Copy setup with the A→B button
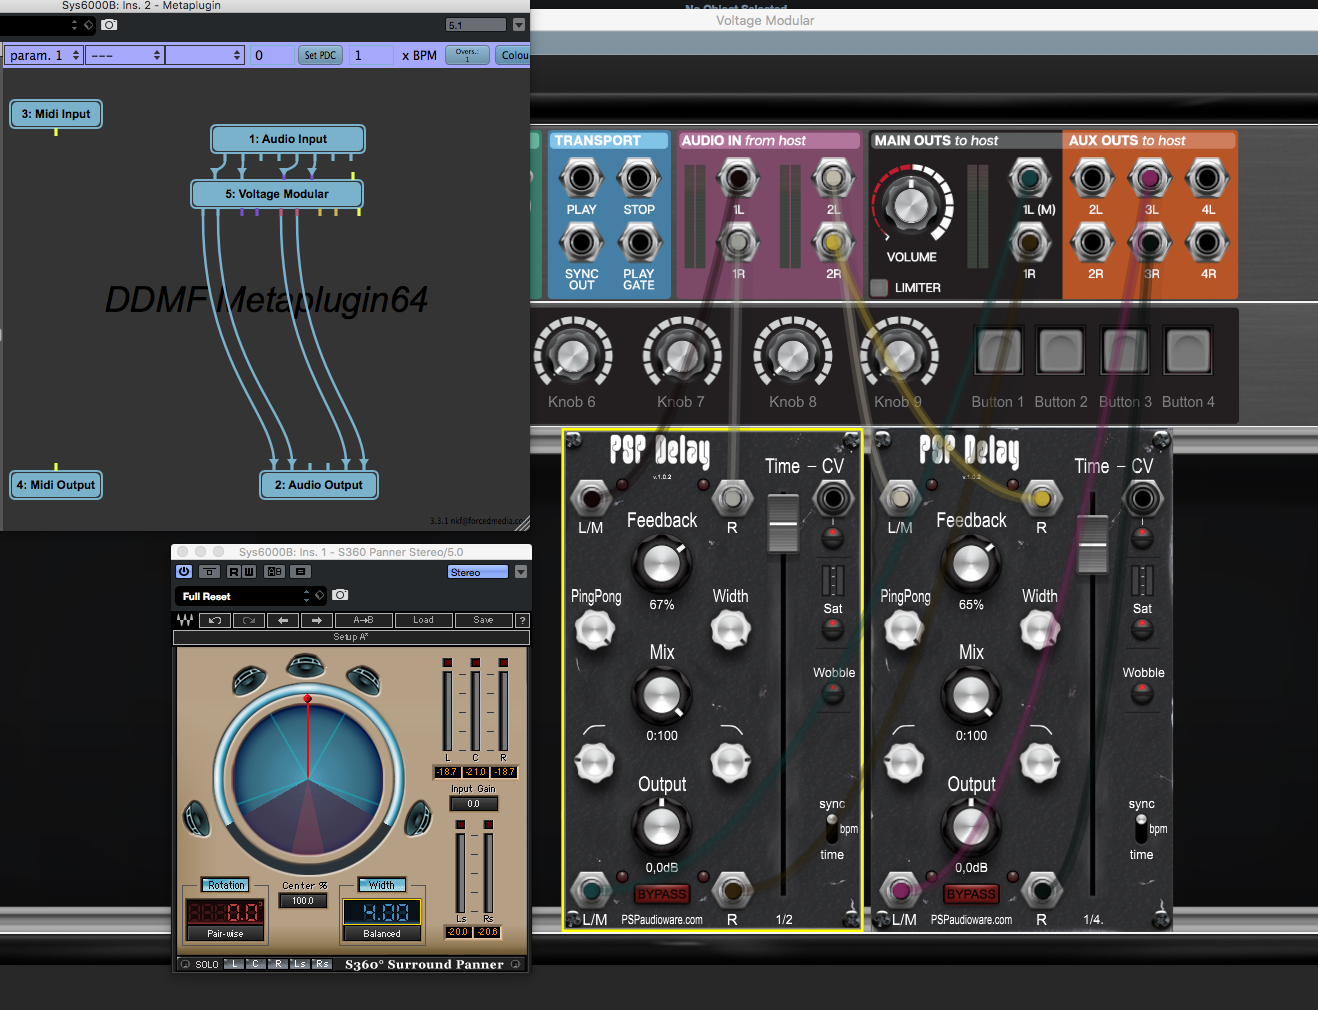The image size is (1318, 1010). point(363,620)
